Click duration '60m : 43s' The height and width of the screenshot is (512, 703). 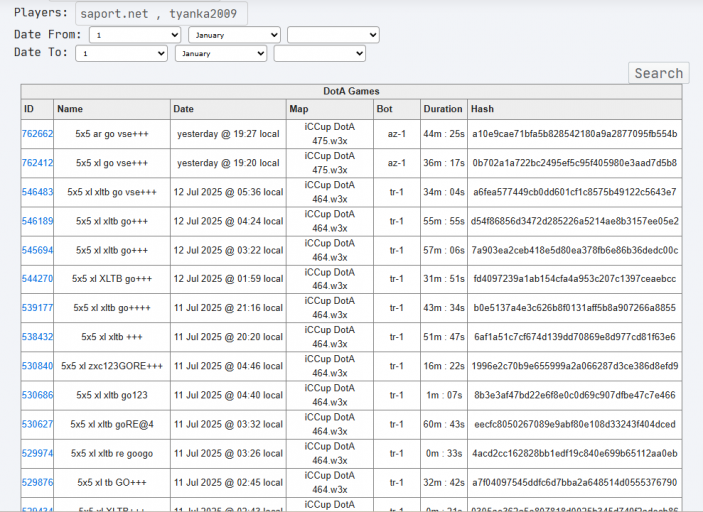(444, 424)
